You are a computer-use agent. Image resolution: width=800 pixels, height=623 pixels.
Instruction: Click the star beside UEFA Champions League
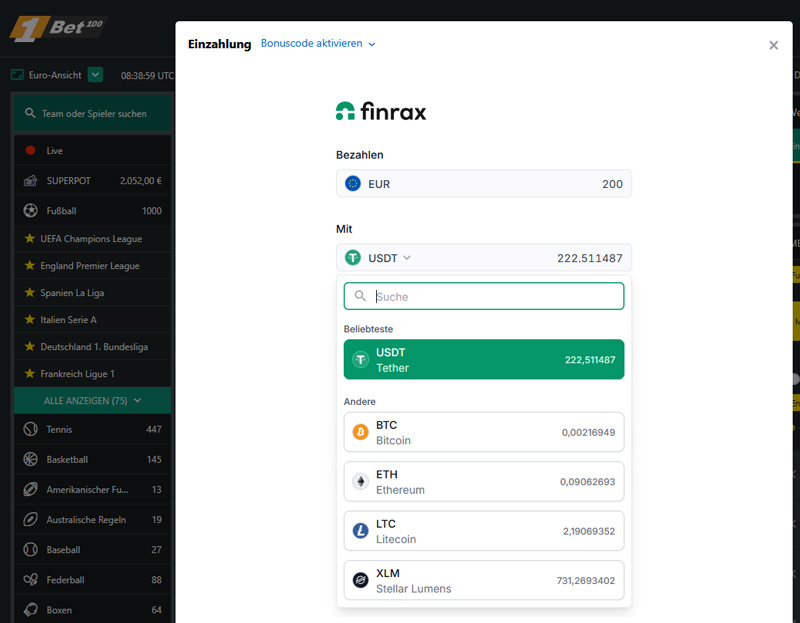click(x=30, y=238)
